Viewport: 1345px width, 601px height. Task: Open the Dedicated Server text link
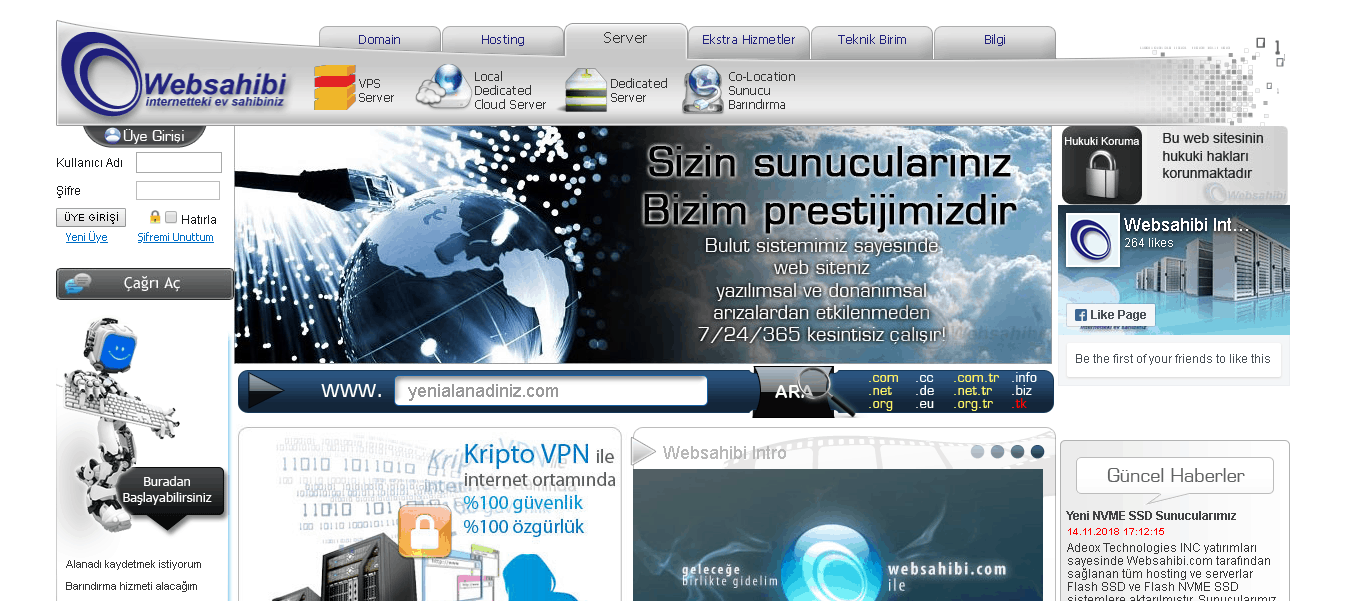(638, 91)
